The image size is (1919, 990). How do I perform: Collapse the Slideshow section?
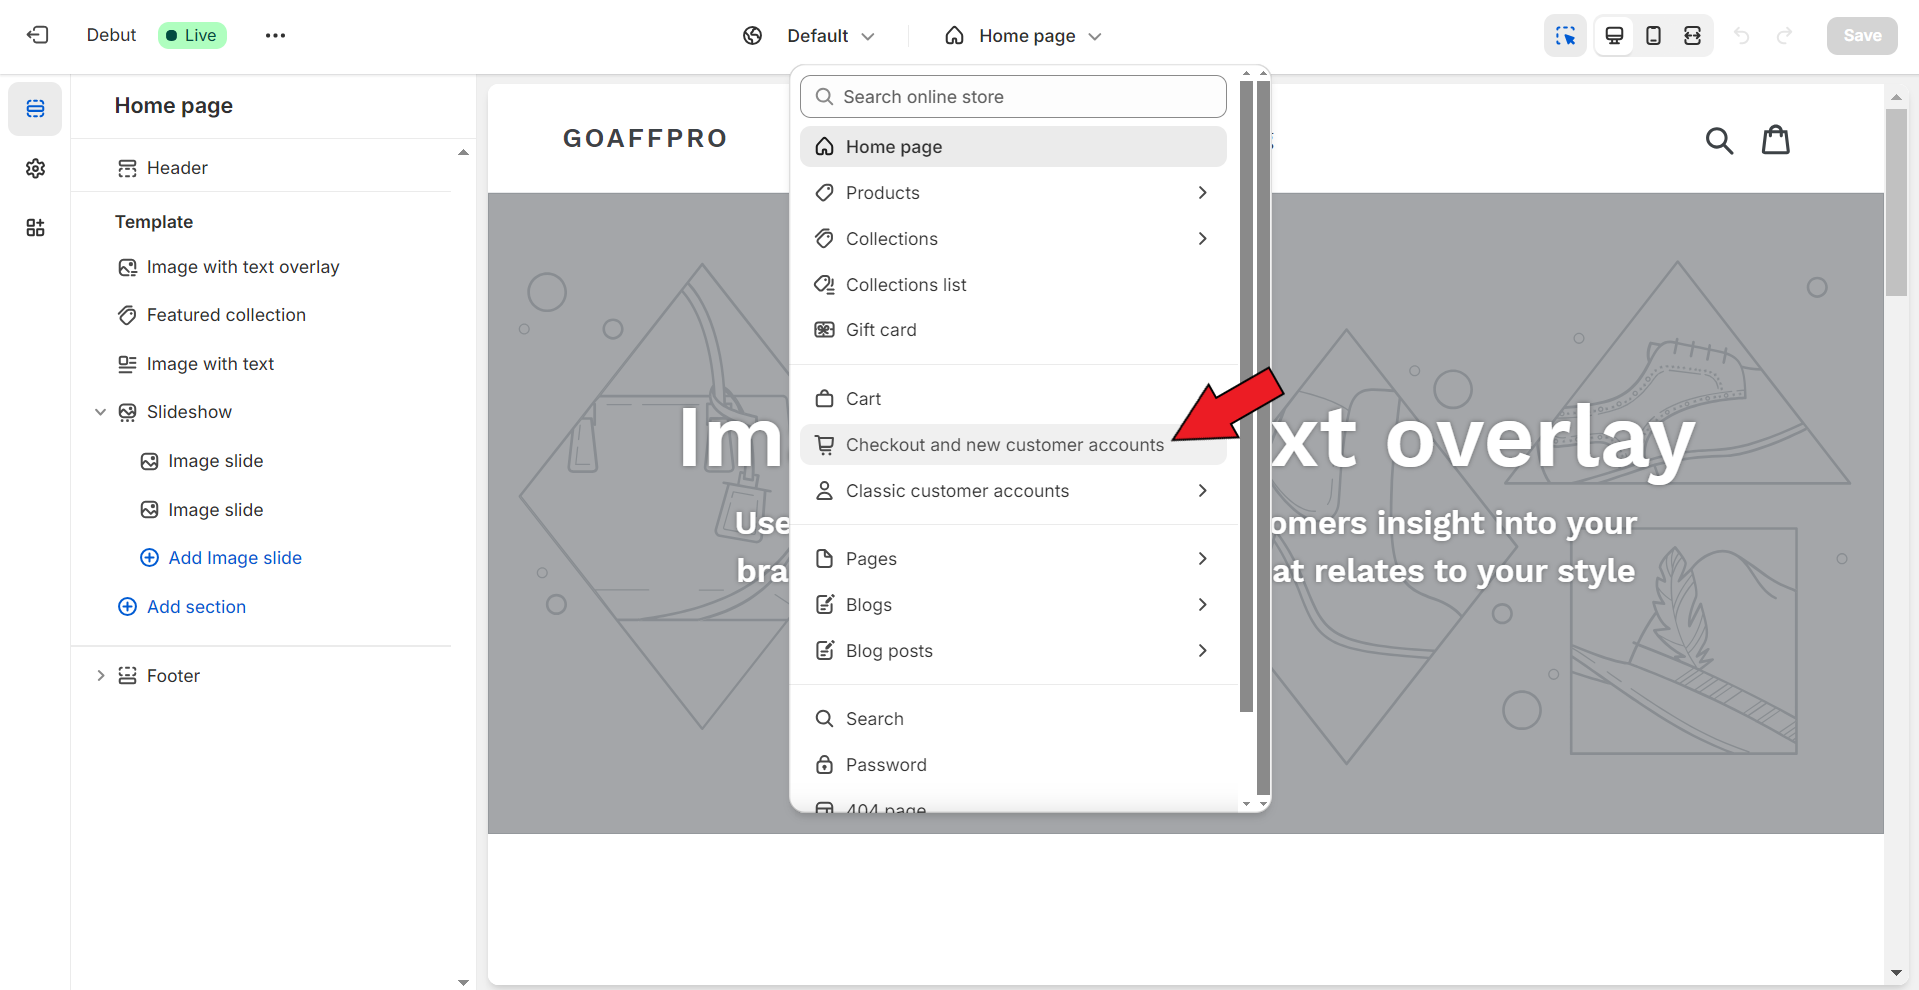click(x=100, y=412)
